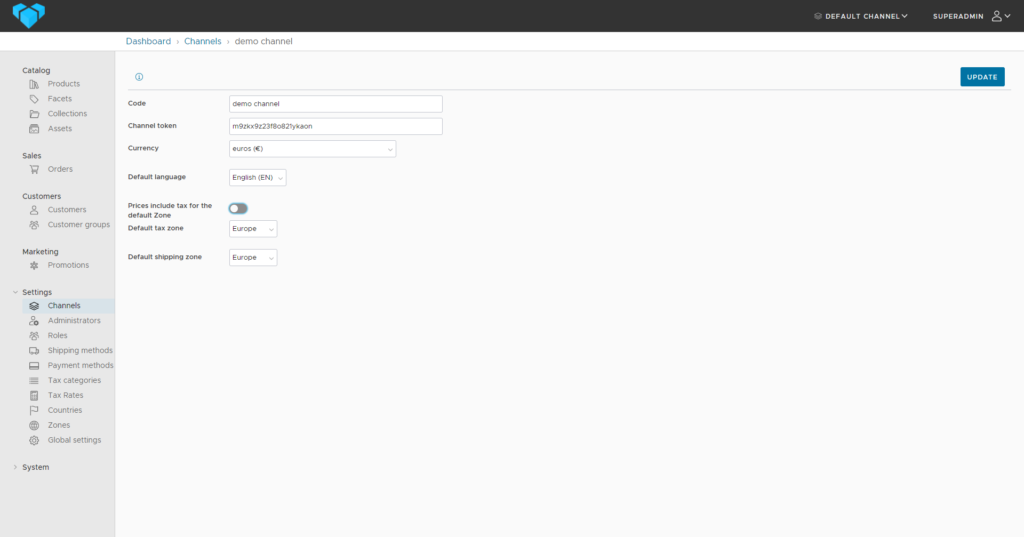Open Countries in the sidebar
The image size is (1024, 537).
65,411
